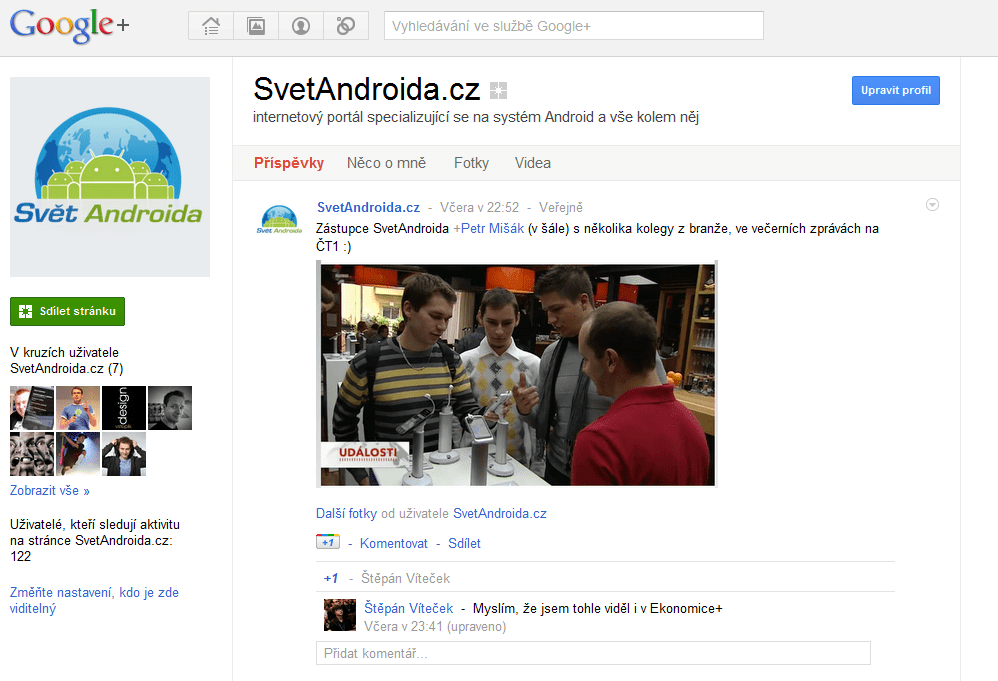Click the 'Včera v 23:41 (upraveno)' comment timestamp
The height and width of the screenshot is (681, 998).
tap(435, 627)
